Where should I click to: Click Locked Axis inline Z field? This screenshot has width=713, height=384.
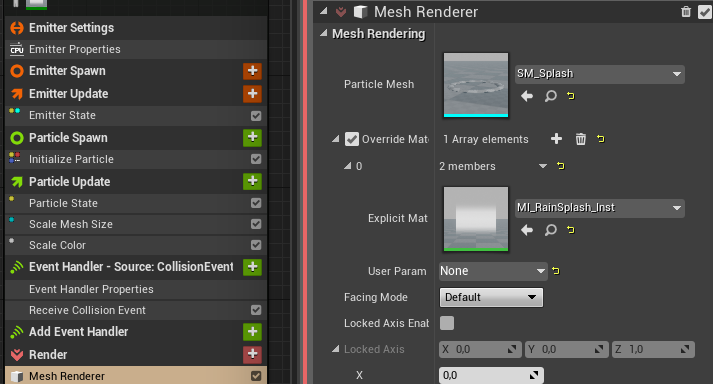(x=653, y=349)
